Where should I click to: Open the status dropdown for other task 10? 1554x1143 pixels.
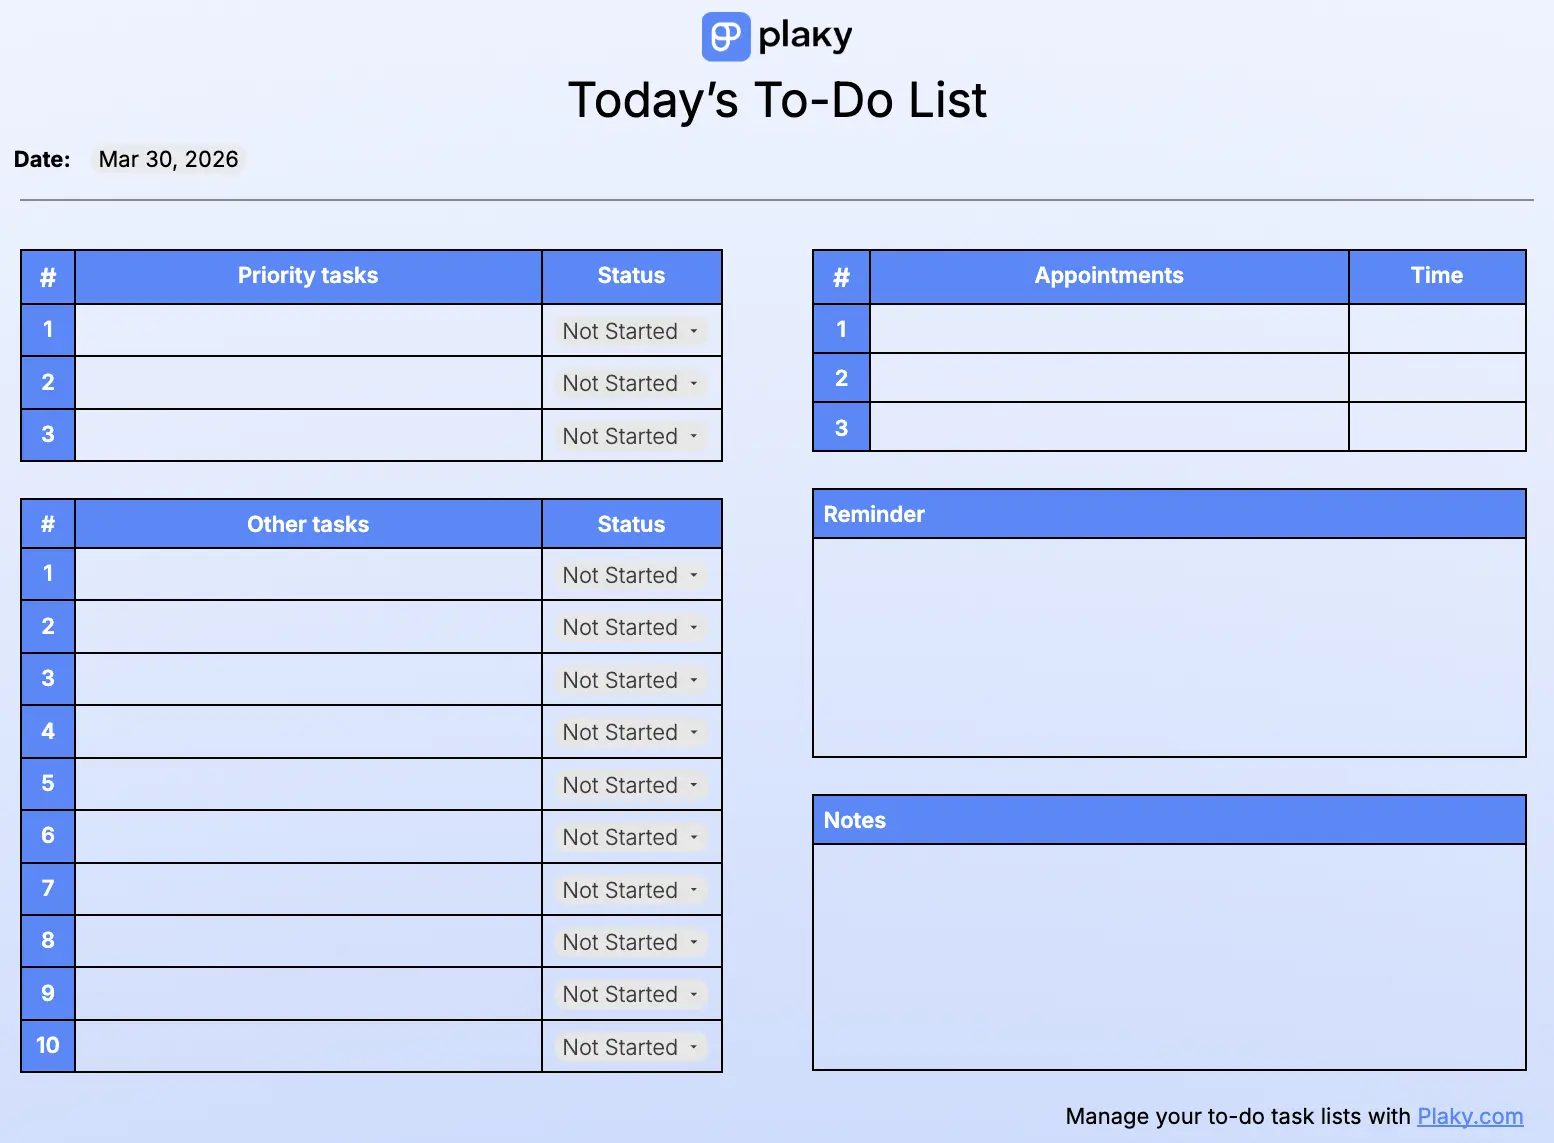pyautogui.click(x=631, y=1047)
